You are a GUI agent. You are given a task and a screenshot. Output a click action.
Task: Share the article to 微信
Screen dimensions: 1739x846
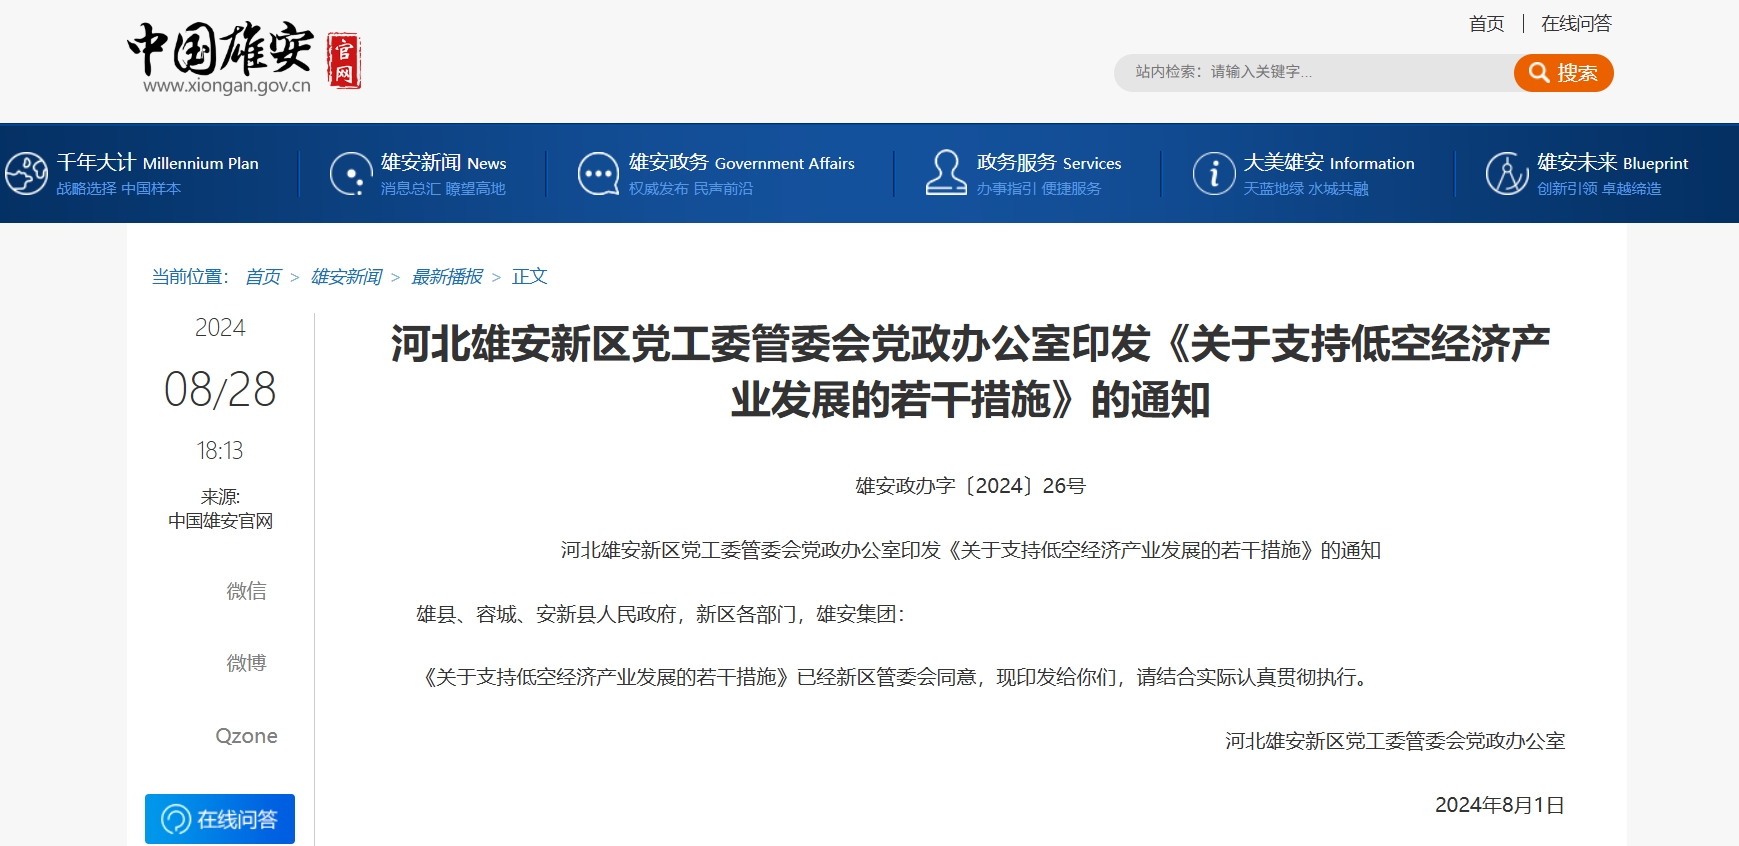(246, 591)
